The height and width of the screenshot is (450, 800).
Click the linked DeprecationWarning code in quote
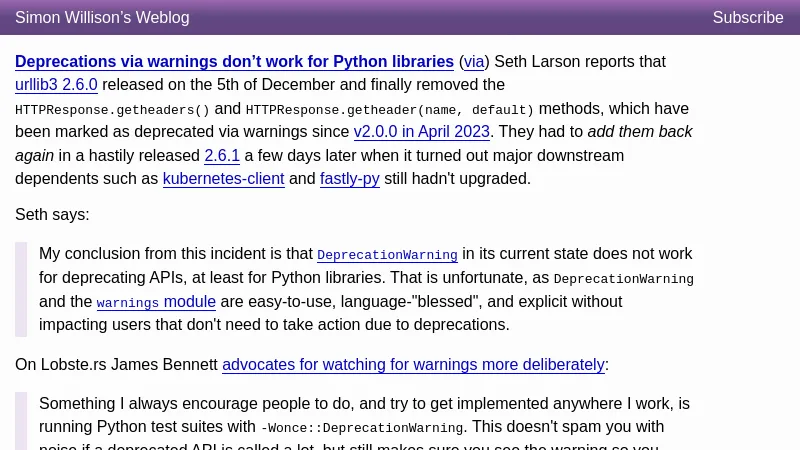[387, 255]
